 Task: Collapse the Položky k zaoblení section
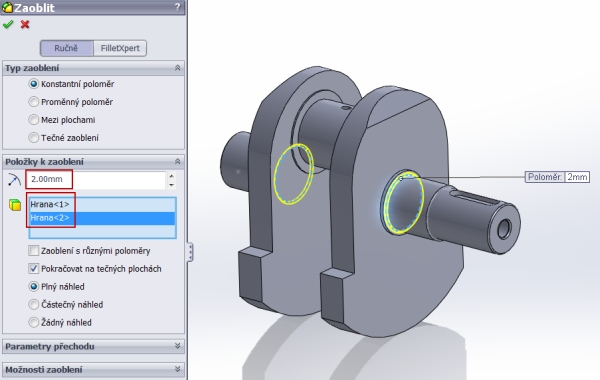(178, 161)
